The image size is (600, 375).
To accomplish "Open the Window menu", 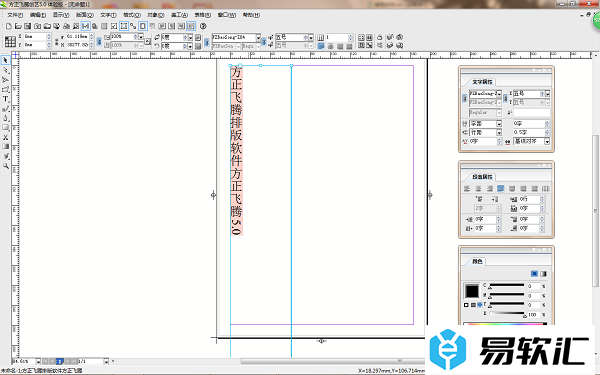I will click(227, 15).
